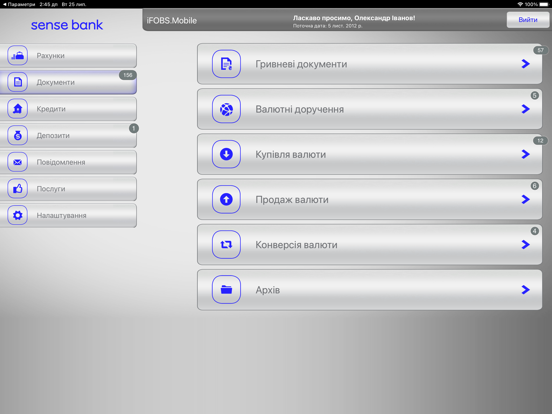Tap the Гривневі документи document icon

click(226, 64)
